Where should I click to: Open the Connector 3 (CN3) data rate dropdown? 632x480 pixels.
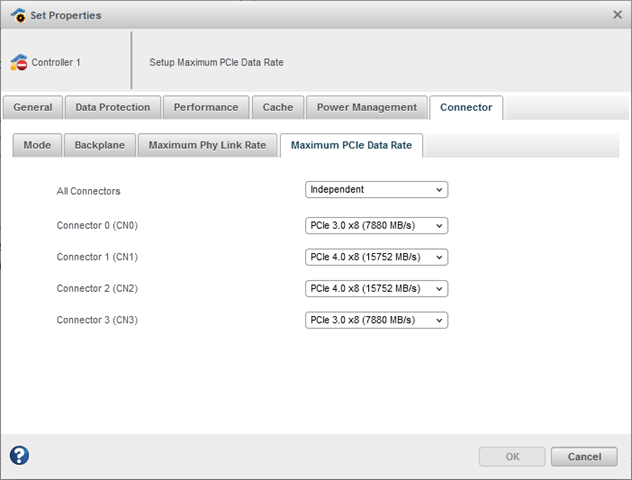[x=376, y=320]
